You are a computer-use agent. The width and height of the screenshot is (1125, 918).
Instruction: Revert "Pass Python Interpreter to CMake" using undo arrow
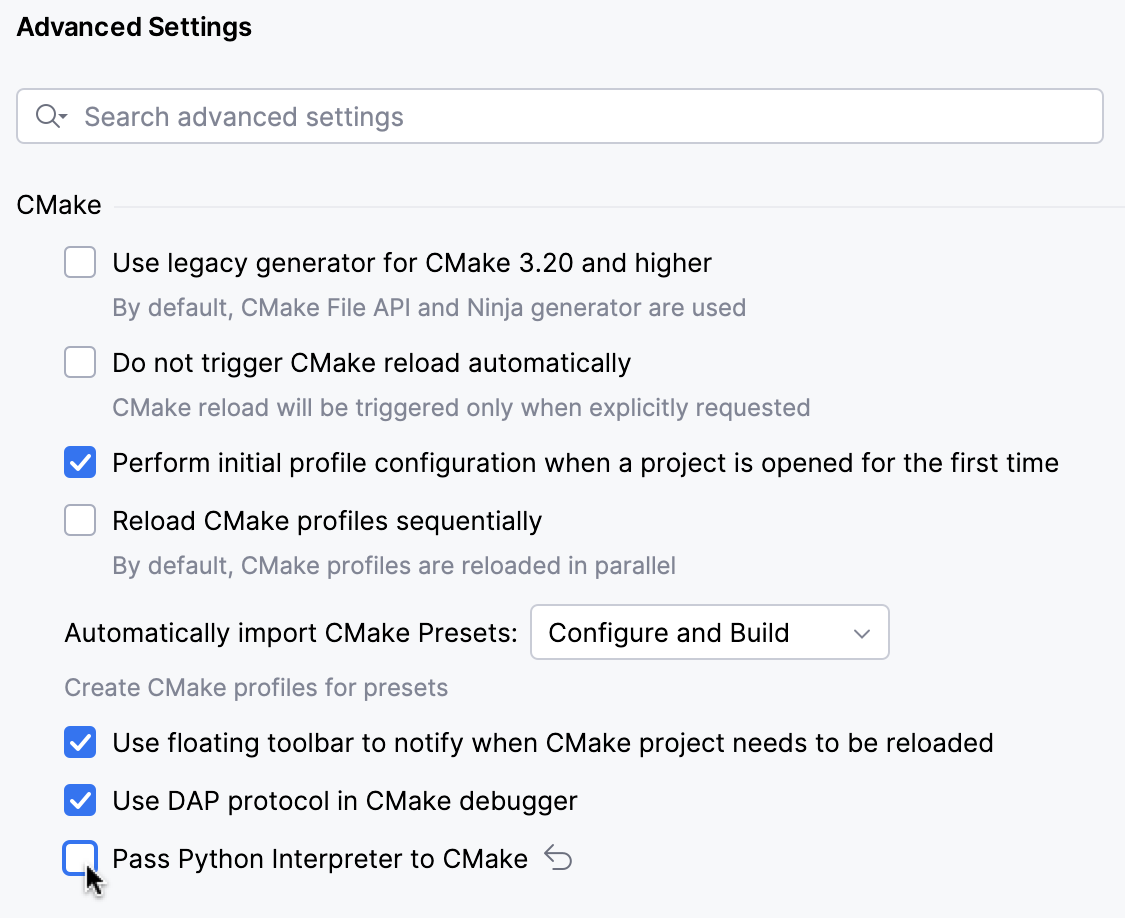pyautogui.click(x=560, y=858)
